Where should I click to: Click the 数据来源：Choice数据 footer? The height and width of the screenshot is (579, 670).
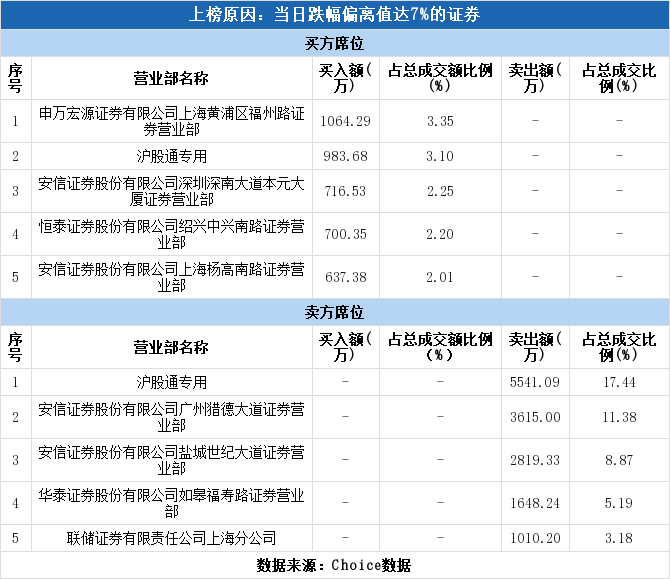[x=334, y=565]
